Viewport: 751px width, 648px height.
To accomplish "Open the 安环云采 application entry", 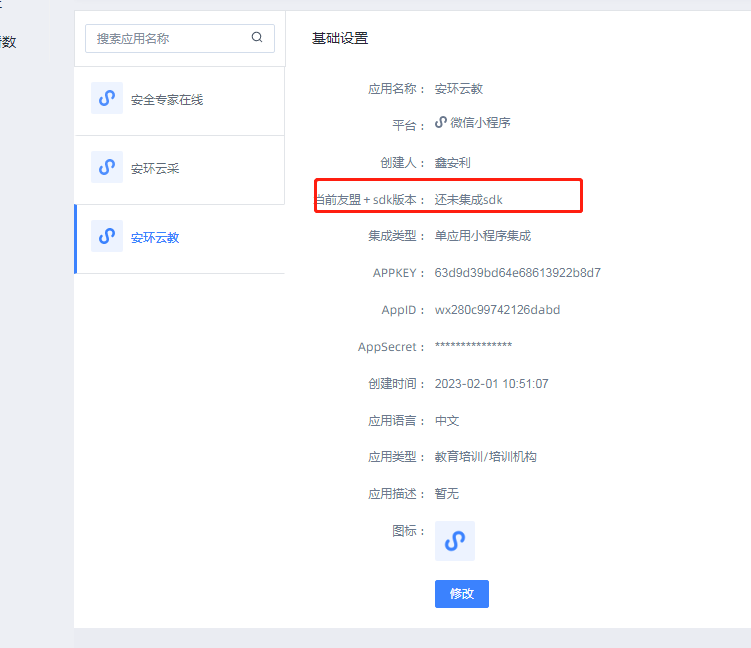I will [155, 169].
